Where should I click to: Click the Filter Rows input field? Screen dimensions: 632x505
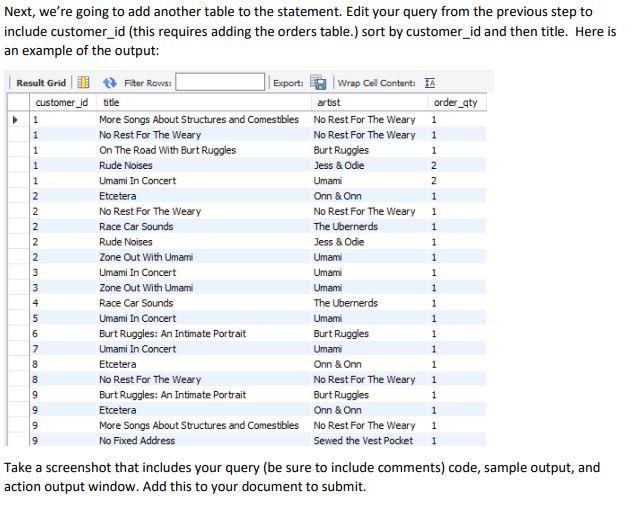[x=220, y=82]
